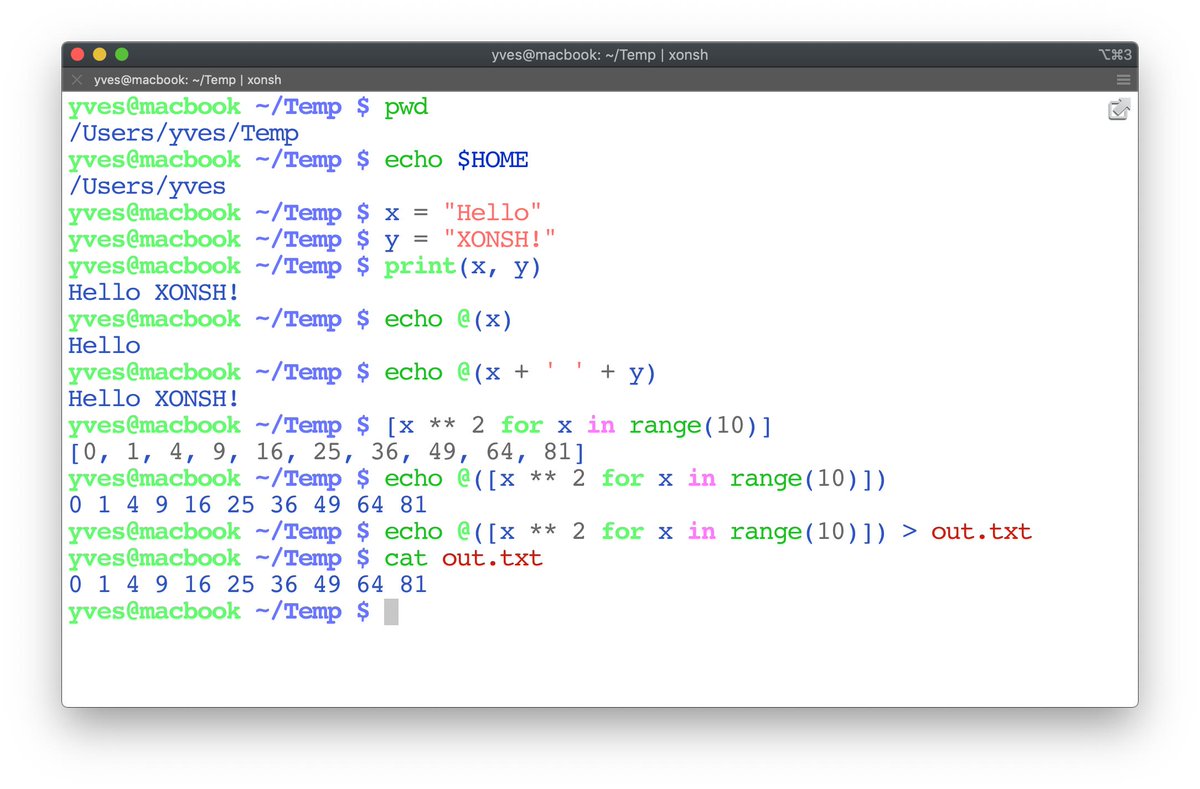Click the '/Users/yves/Temp' output line

point(183,133)
